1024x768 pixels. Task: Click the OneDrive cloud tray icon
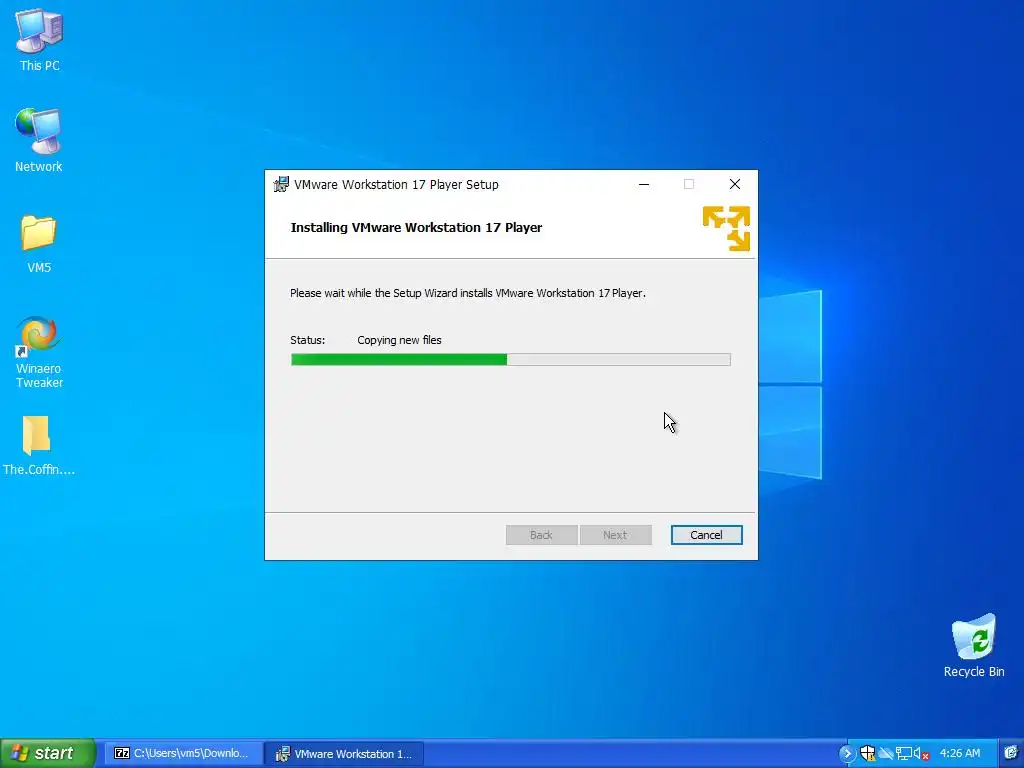tap(886, 754)
